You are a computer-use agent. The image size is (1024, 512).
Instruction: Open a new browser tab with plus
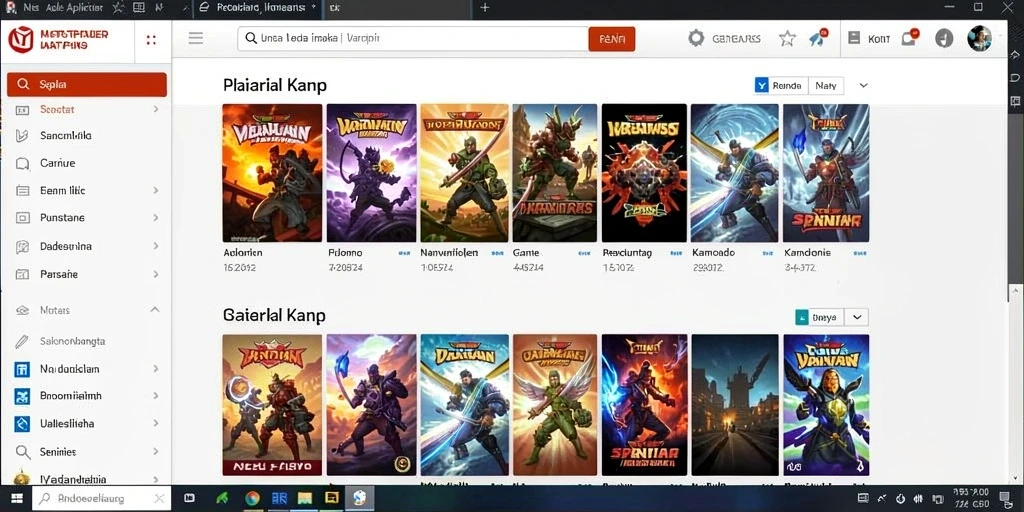tap(485, 8)
